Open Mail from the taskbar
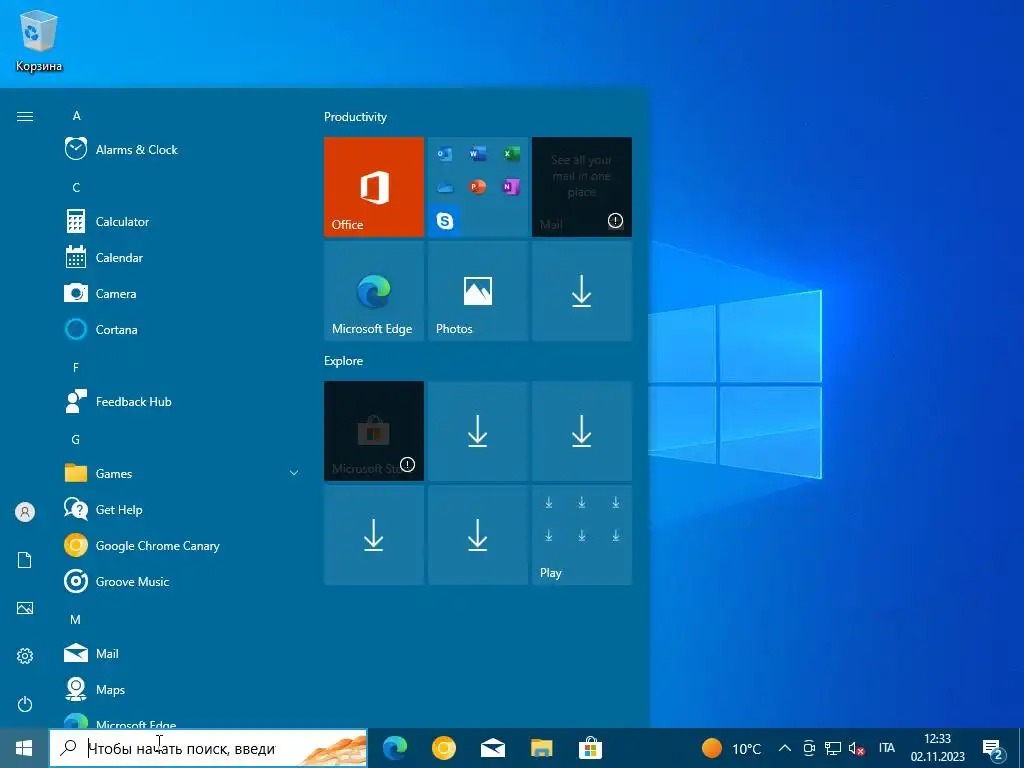The height and width of the screenshot is (768, 1024). tap(492, 748)
